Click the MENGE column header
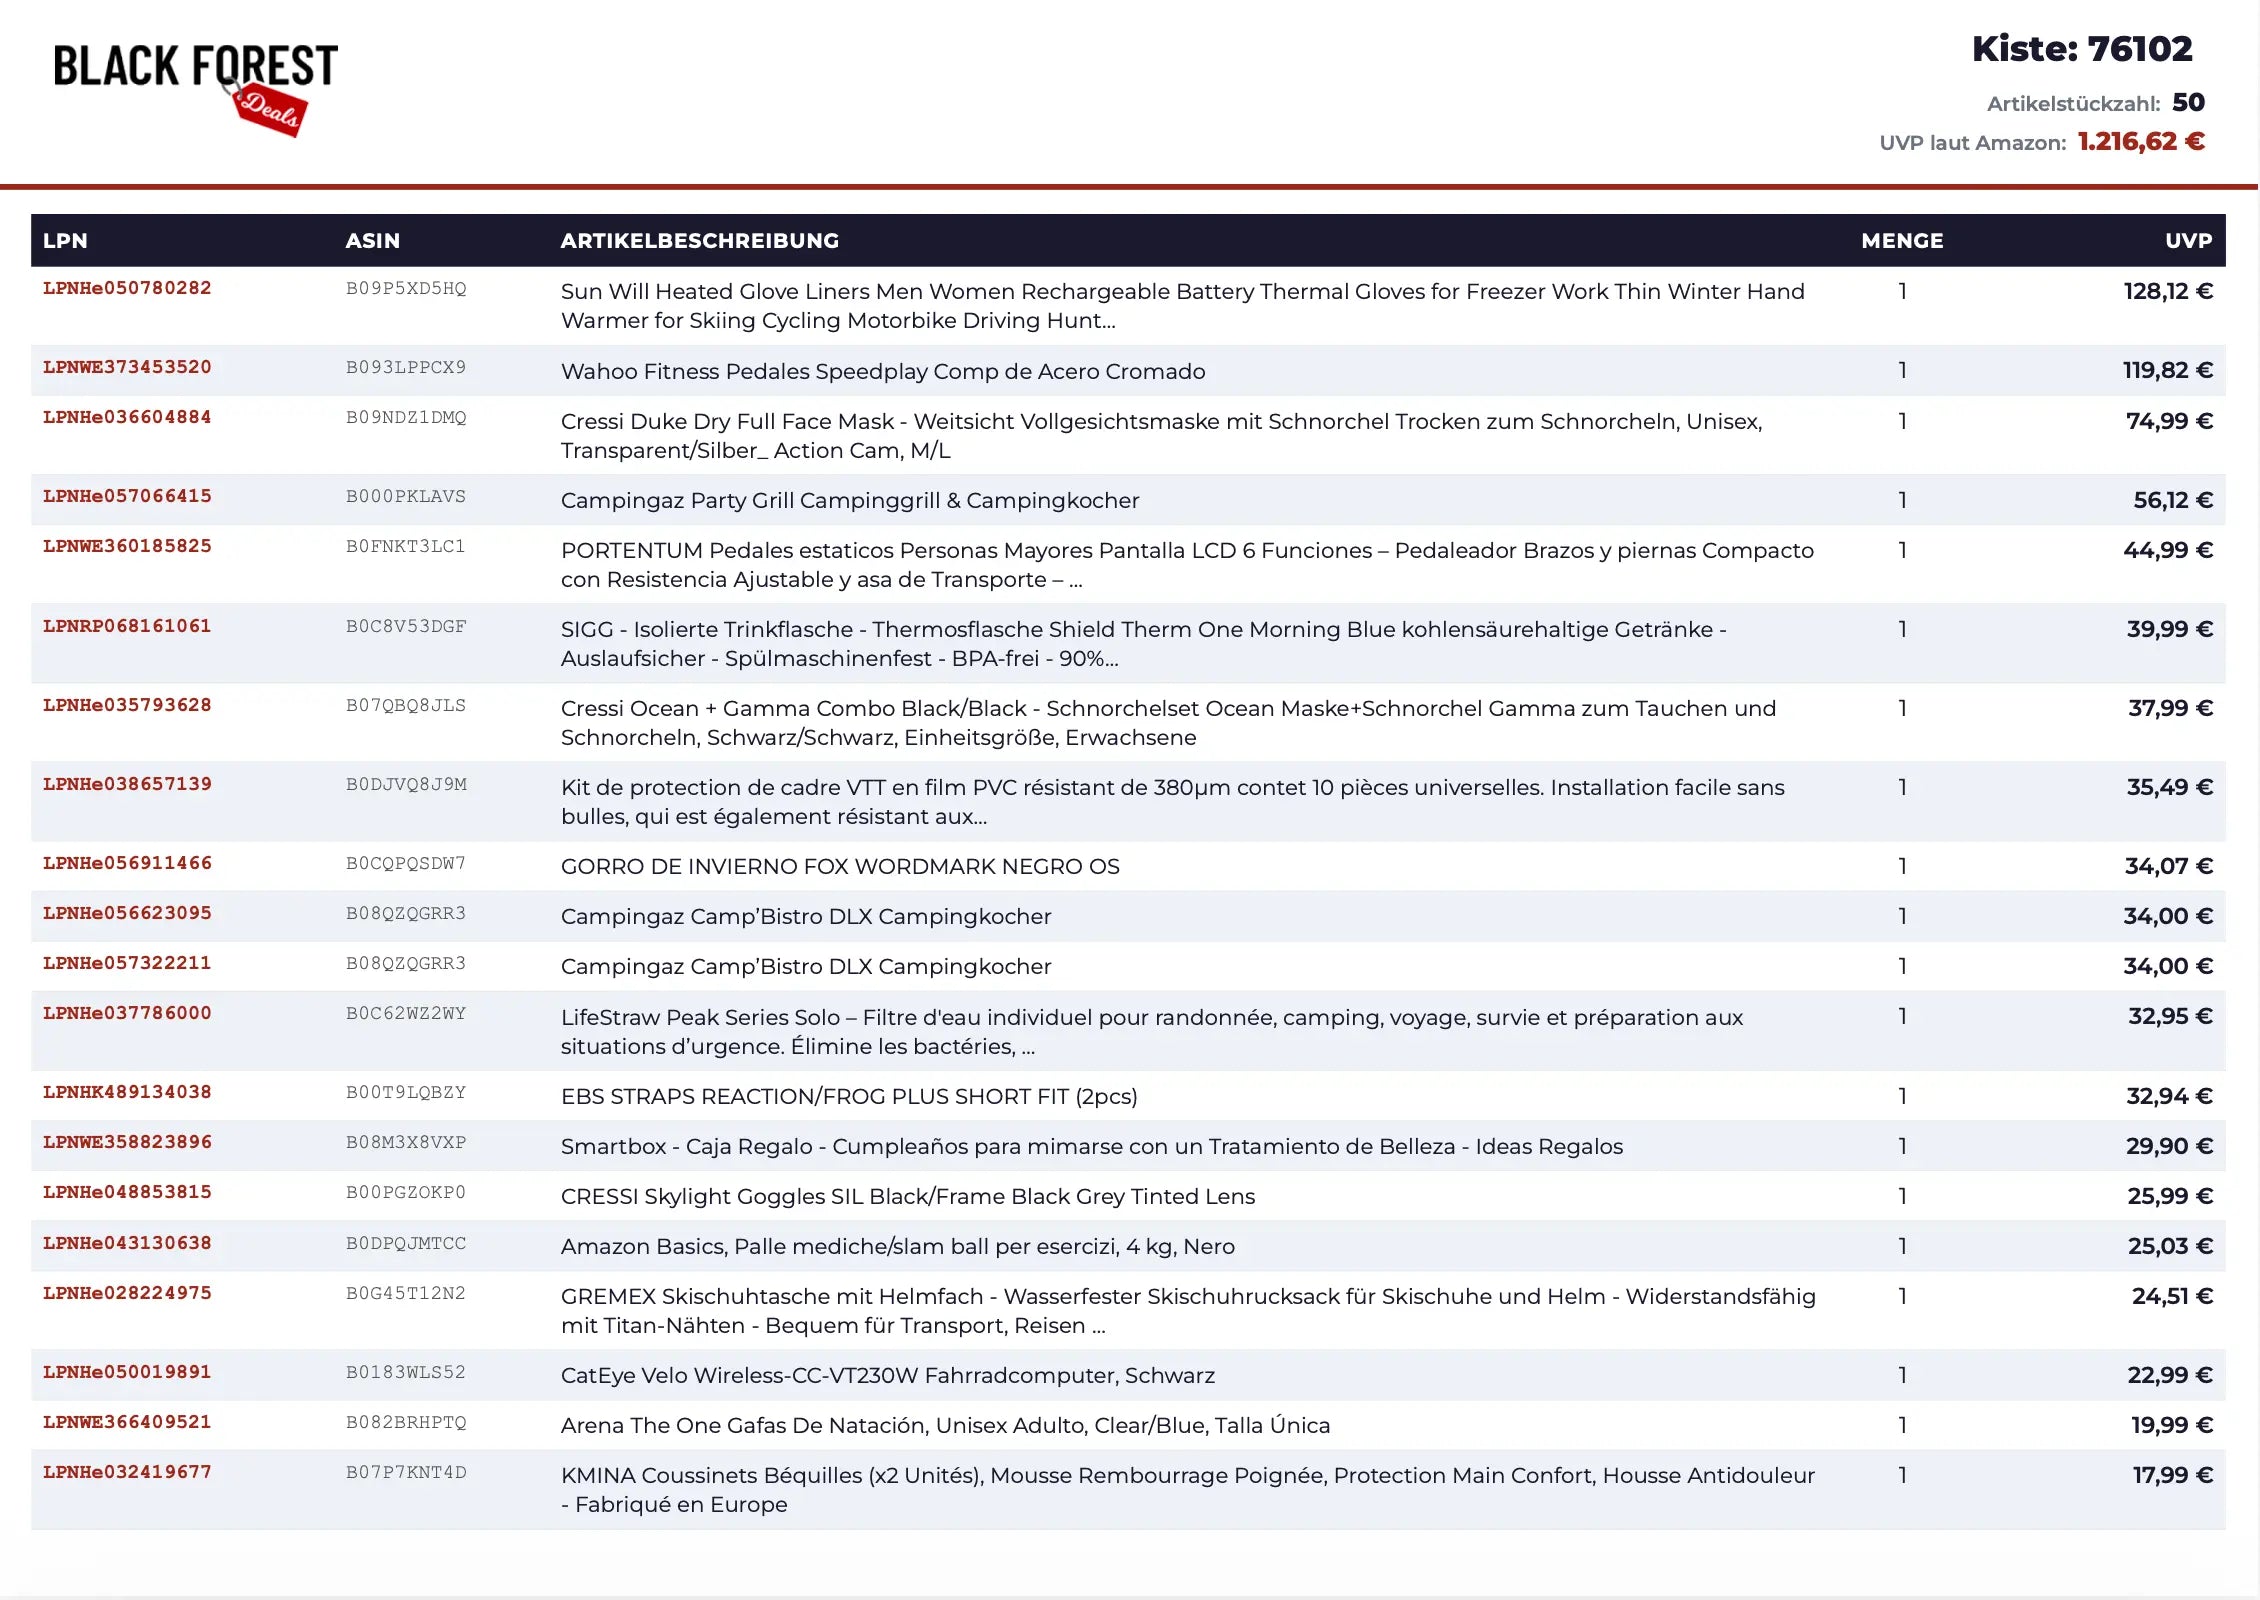 point(1901,241)
